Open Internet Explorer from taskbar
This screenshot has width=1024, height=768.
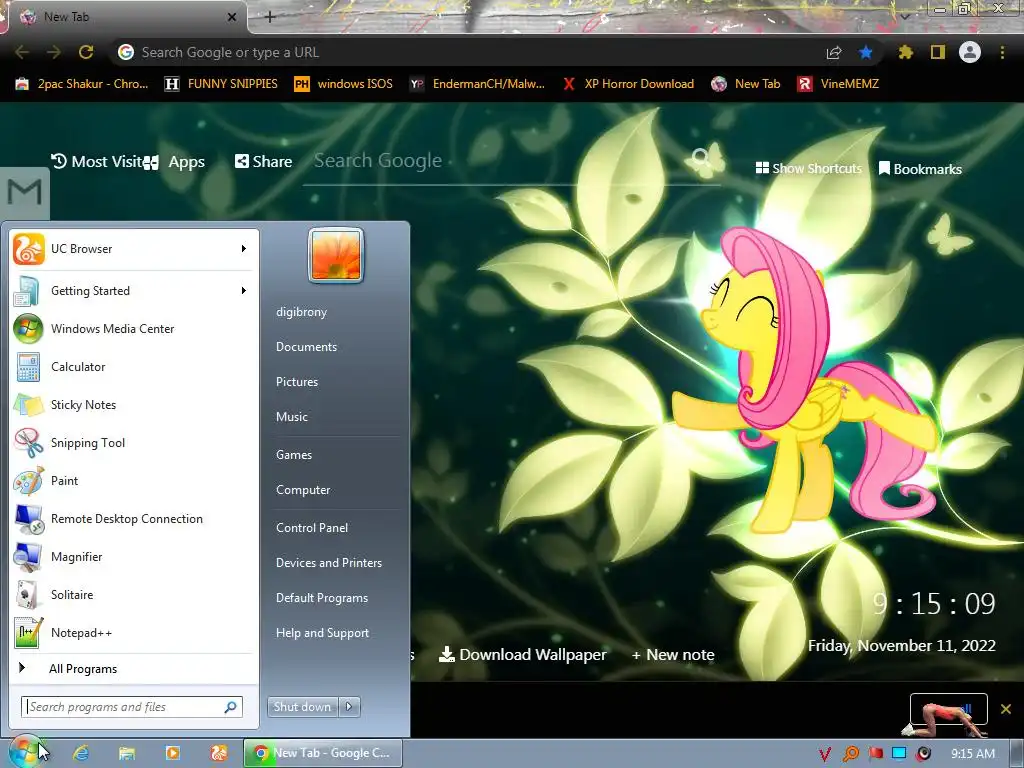click(x=81, y=753)
